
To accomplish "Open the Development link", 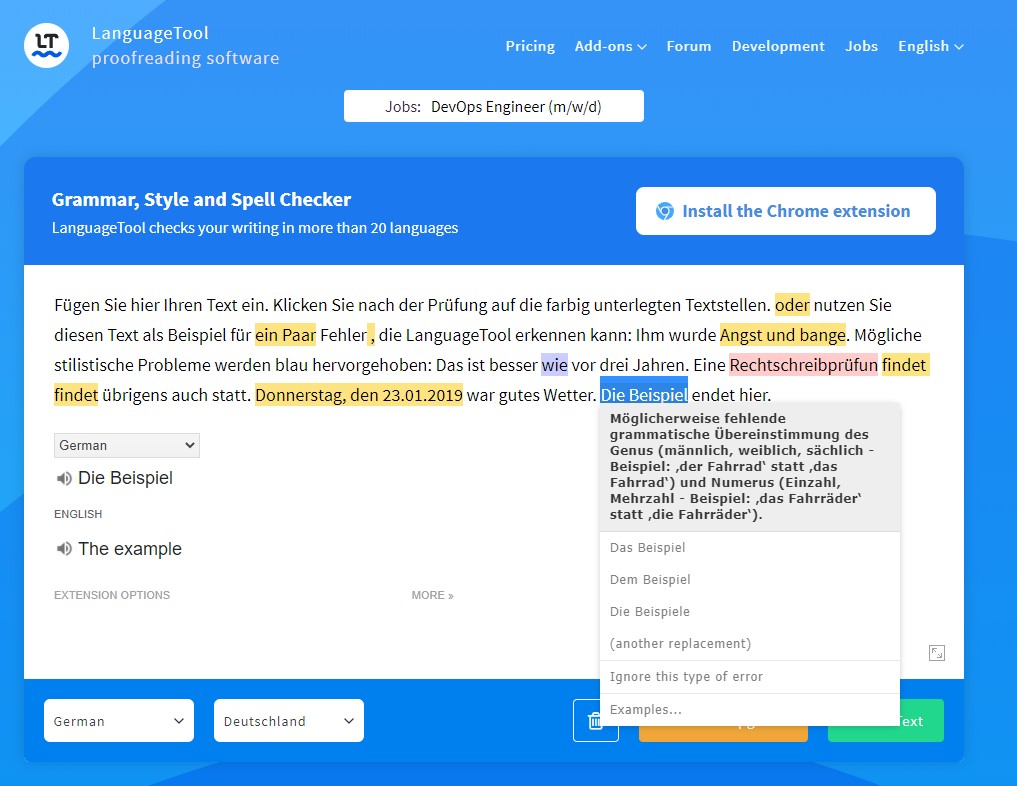I will 778,46.
